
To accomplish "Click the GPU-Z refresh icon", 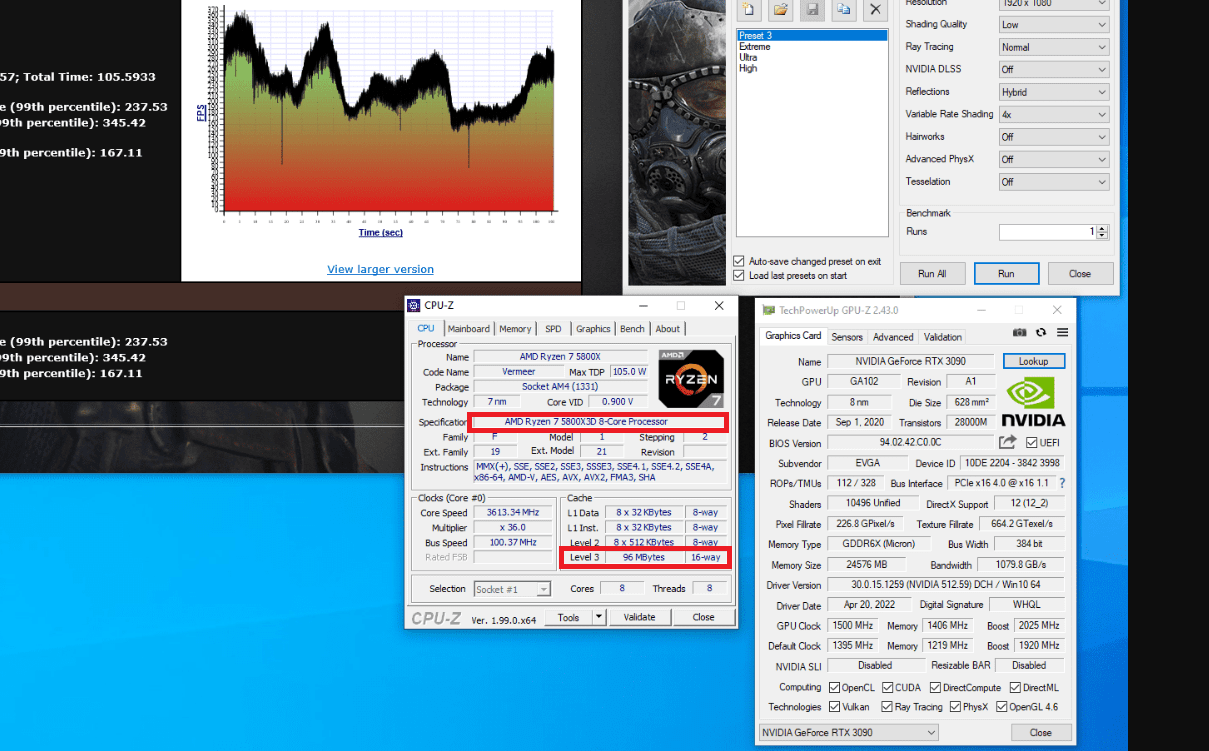I will (1041, 333).
